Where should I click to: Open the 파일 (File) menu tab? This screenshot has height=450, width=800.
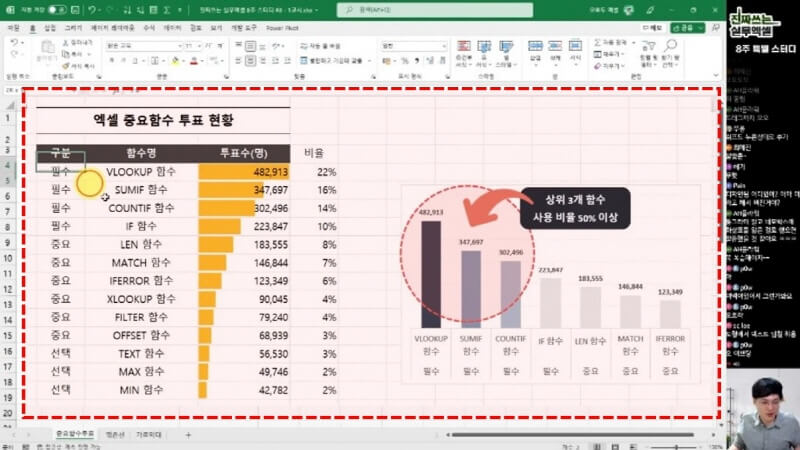14,28
